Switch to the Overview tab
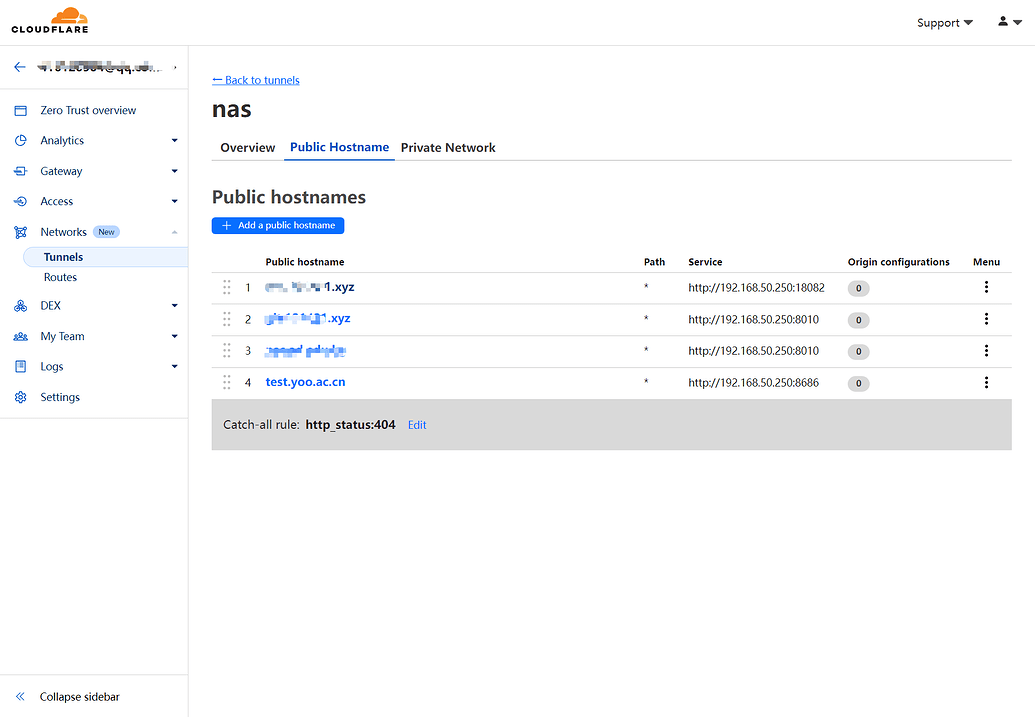 (248, 147)
